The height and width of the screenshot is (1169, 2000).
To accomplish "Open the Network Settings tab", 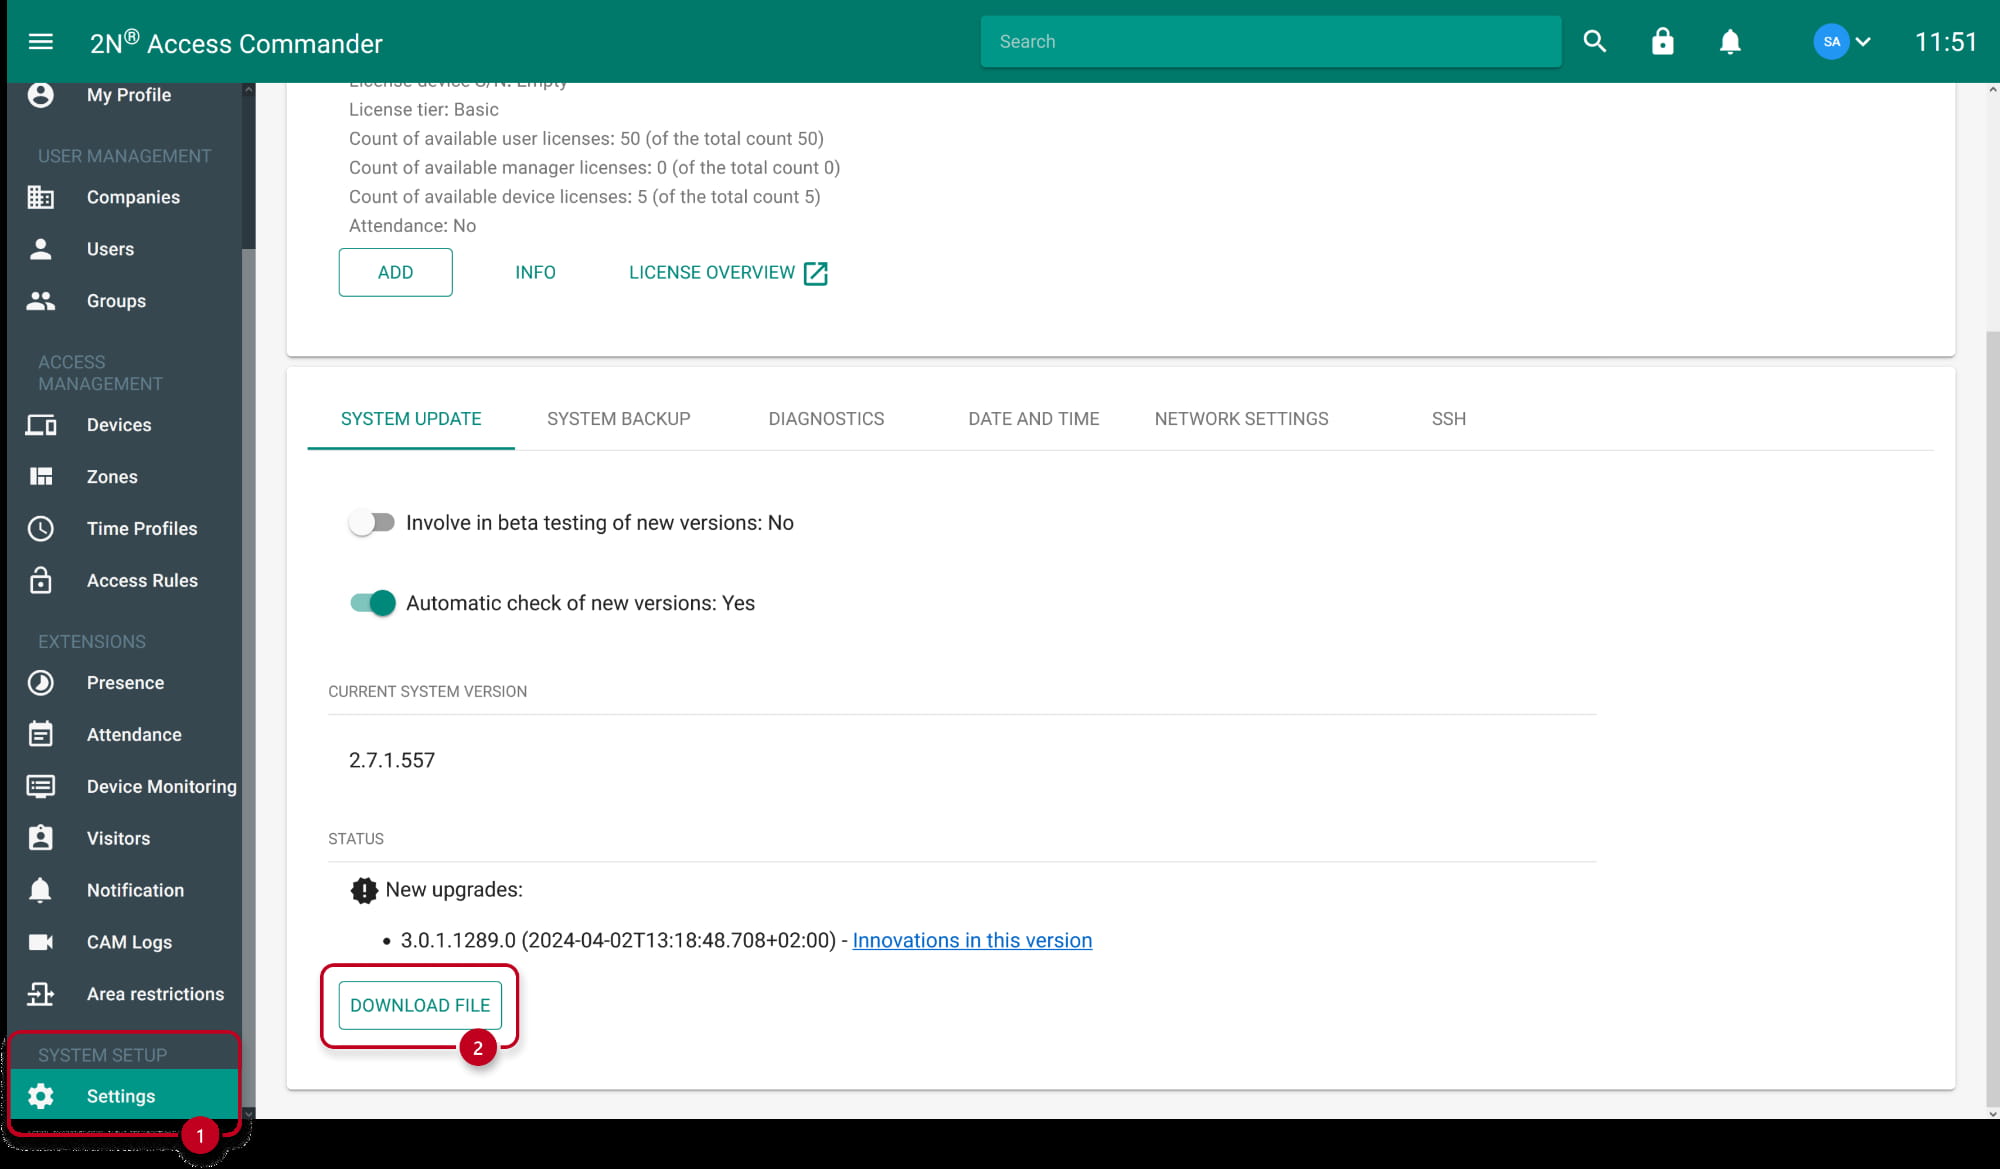I will [x=1241, y=419].
